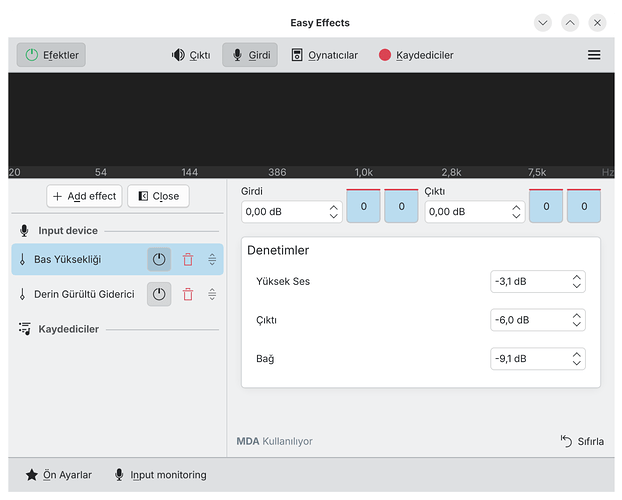Open the Ön Ayarlar presets
622x500 pixels.
click(x=59, y=475)
